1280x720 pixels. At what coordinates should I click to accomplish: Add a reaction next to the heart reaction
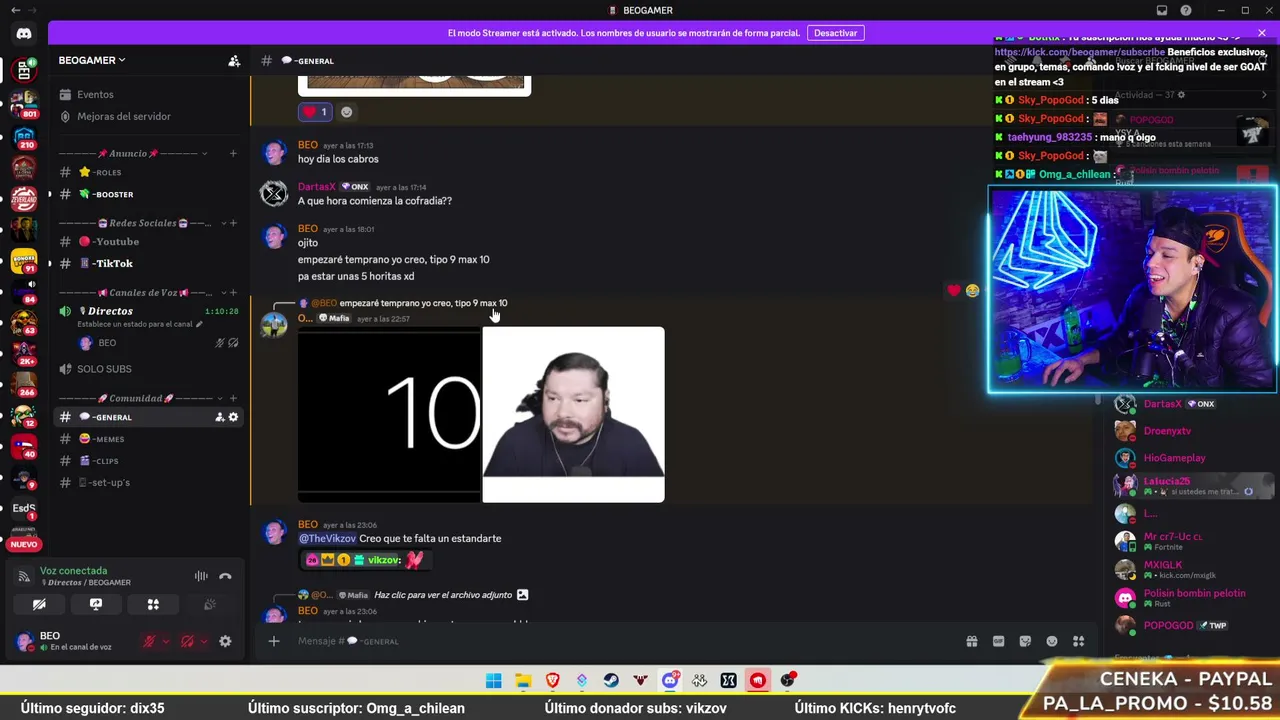(347, 112)
